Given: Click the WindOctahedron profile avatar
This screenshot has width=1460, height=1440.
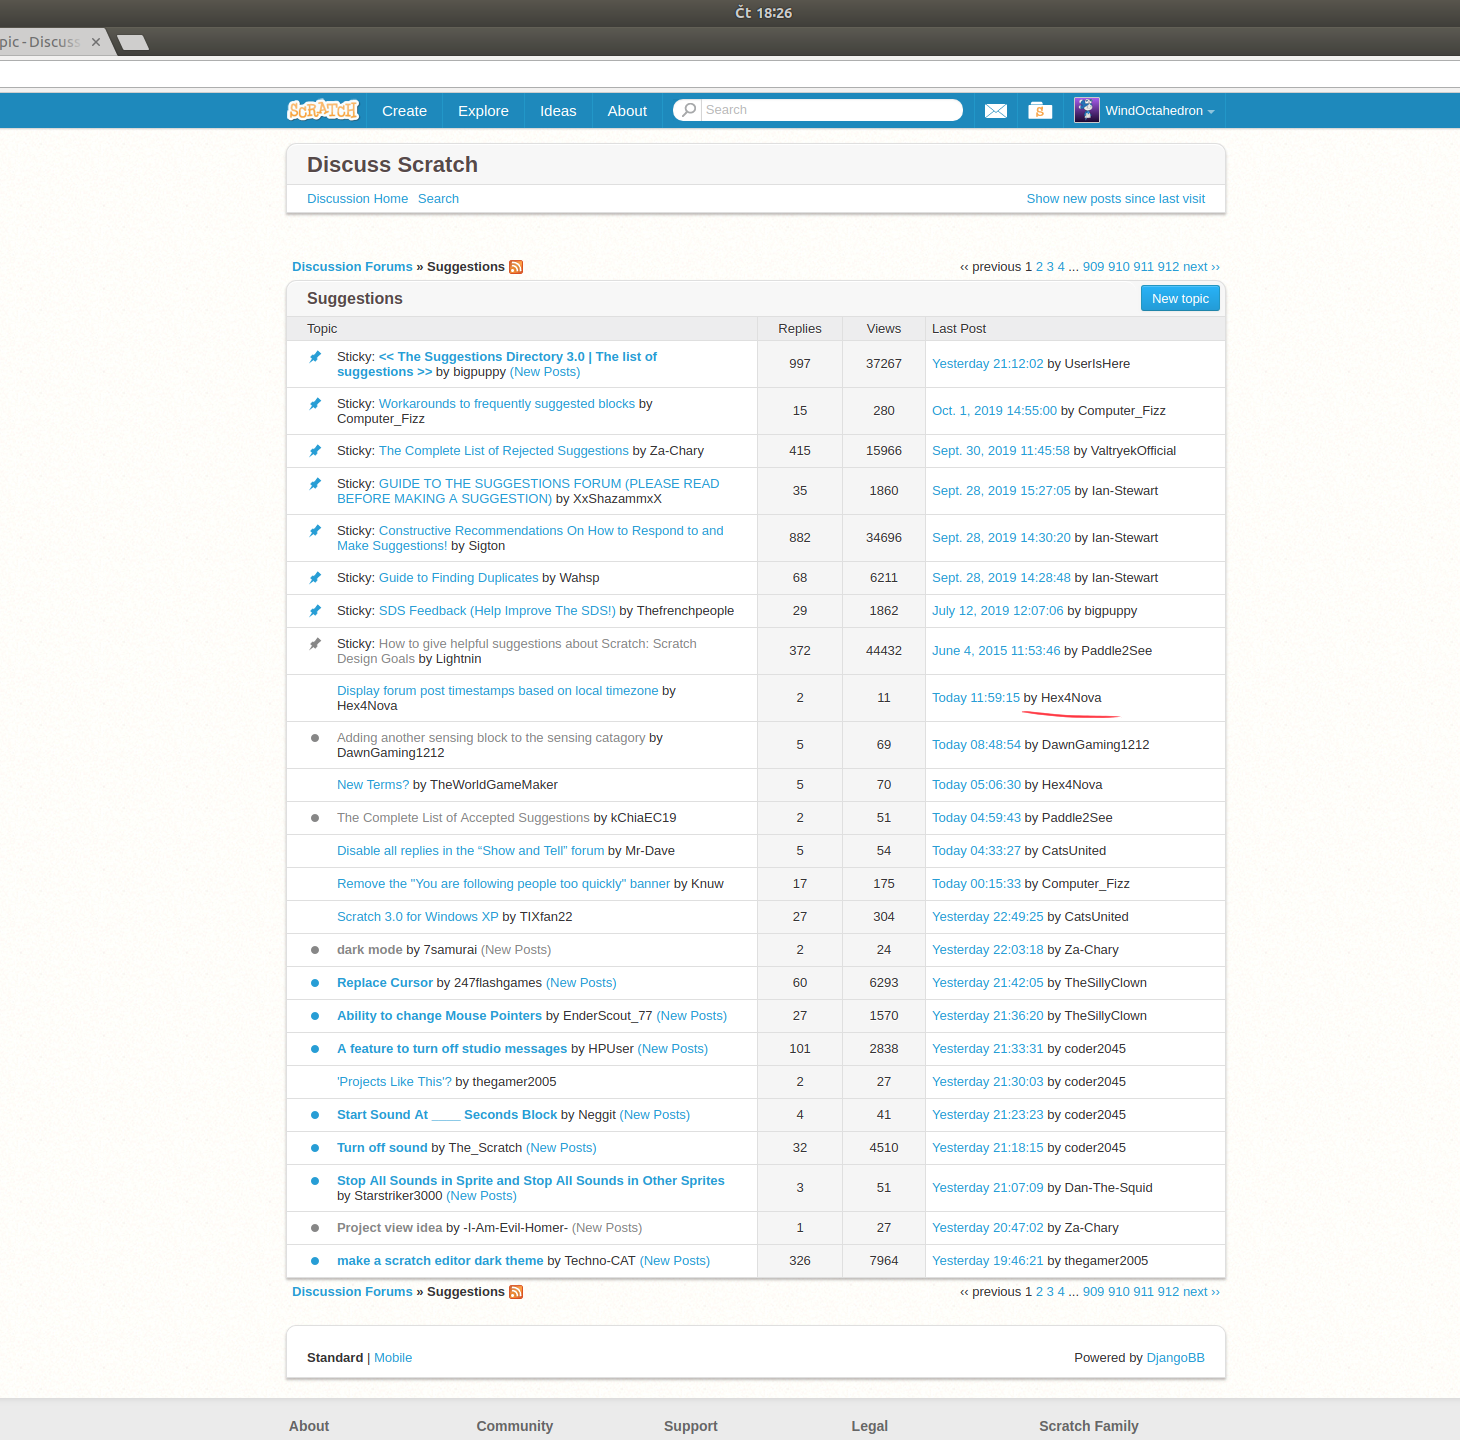Looking at the screenshot, I should click(x=1086, y=110).
